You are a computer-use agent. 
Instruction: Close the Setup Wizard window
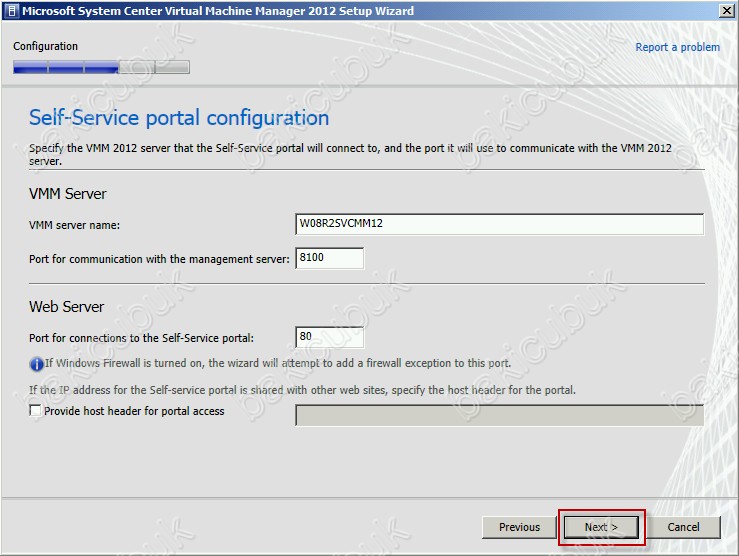pyautogui.click(x=727, y=10)
